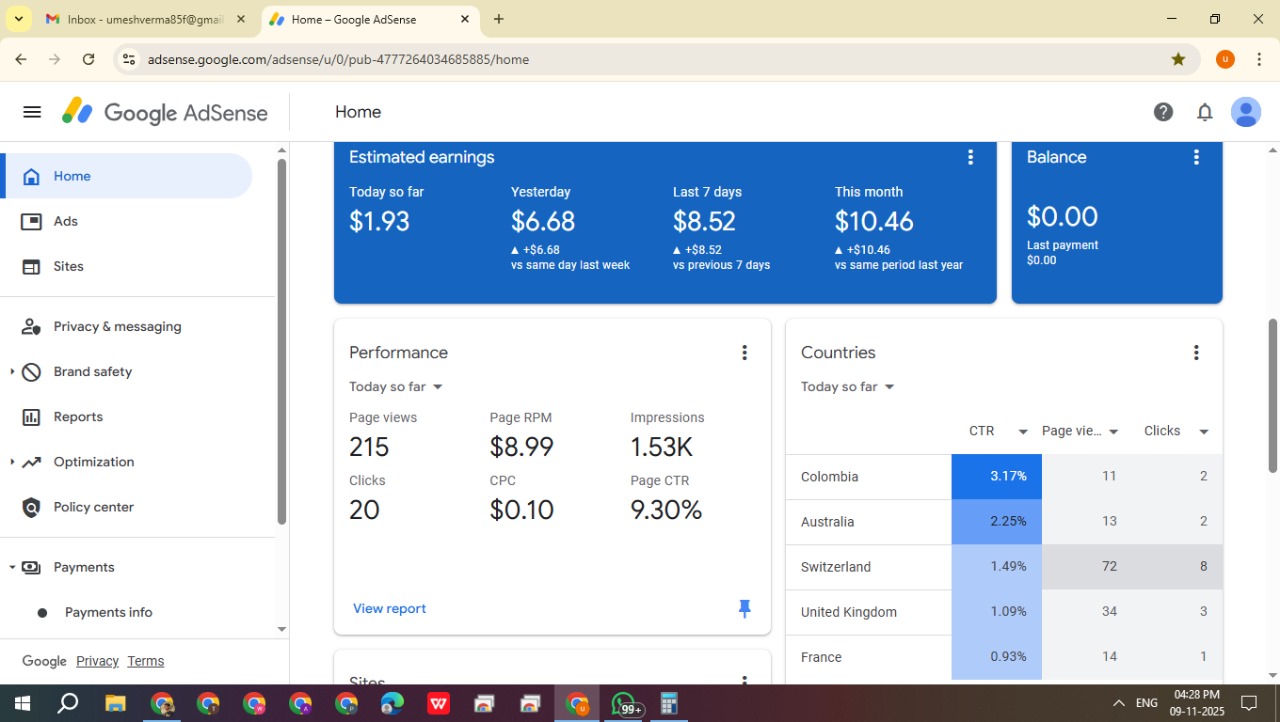Open Countries card more options

[1196, 352]
